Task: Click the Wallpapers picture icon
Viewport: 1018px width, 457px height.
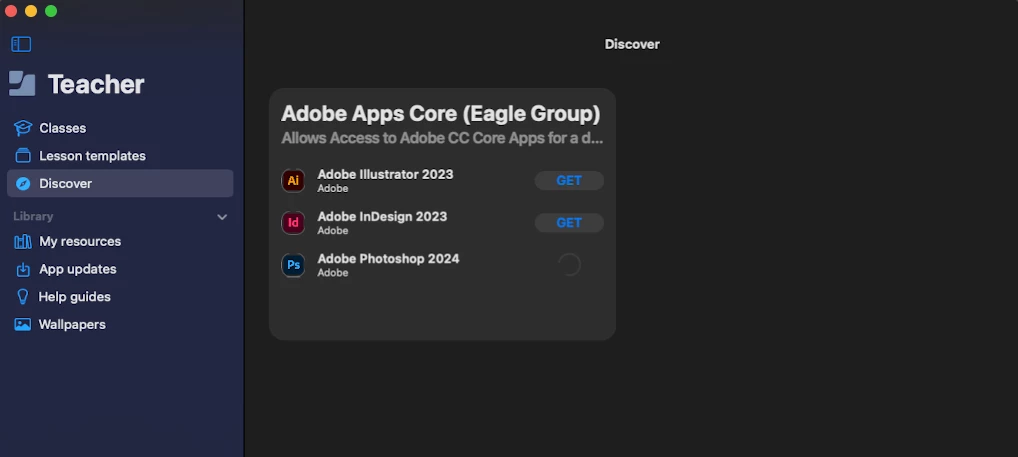Action: 23,325
